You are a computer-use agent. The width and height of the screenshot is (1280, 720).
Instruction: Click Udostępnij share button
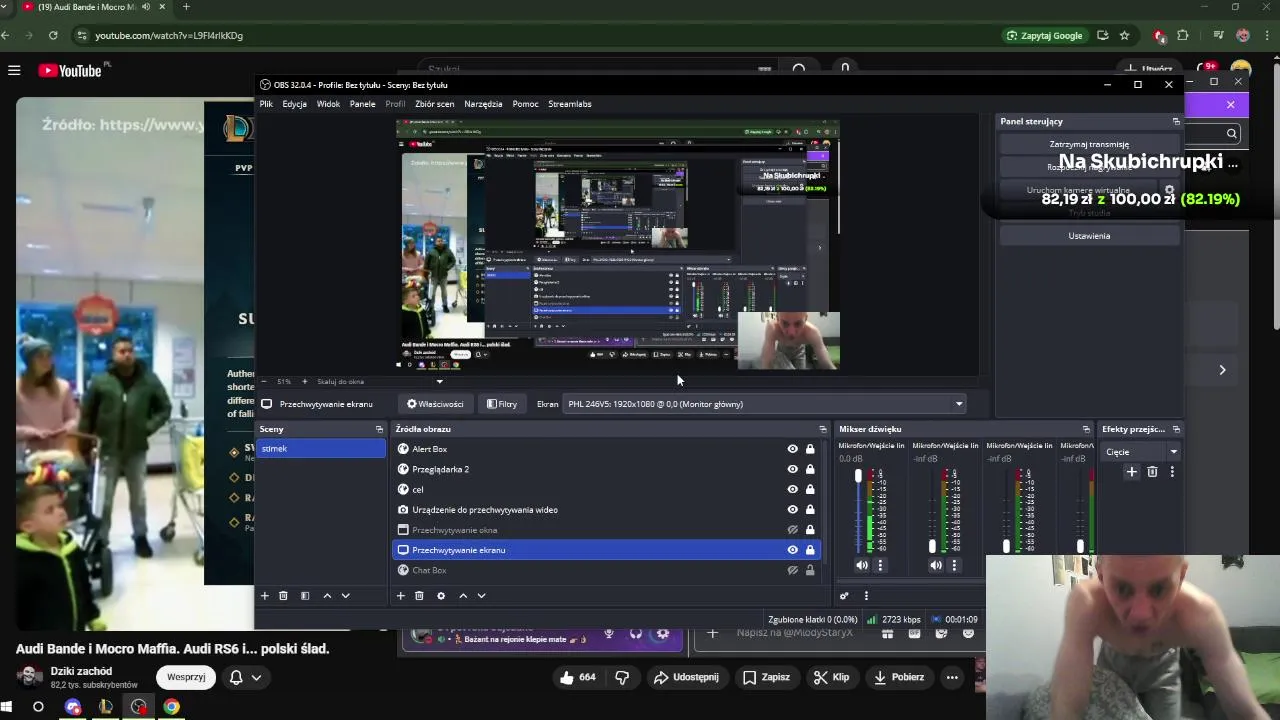686,677
